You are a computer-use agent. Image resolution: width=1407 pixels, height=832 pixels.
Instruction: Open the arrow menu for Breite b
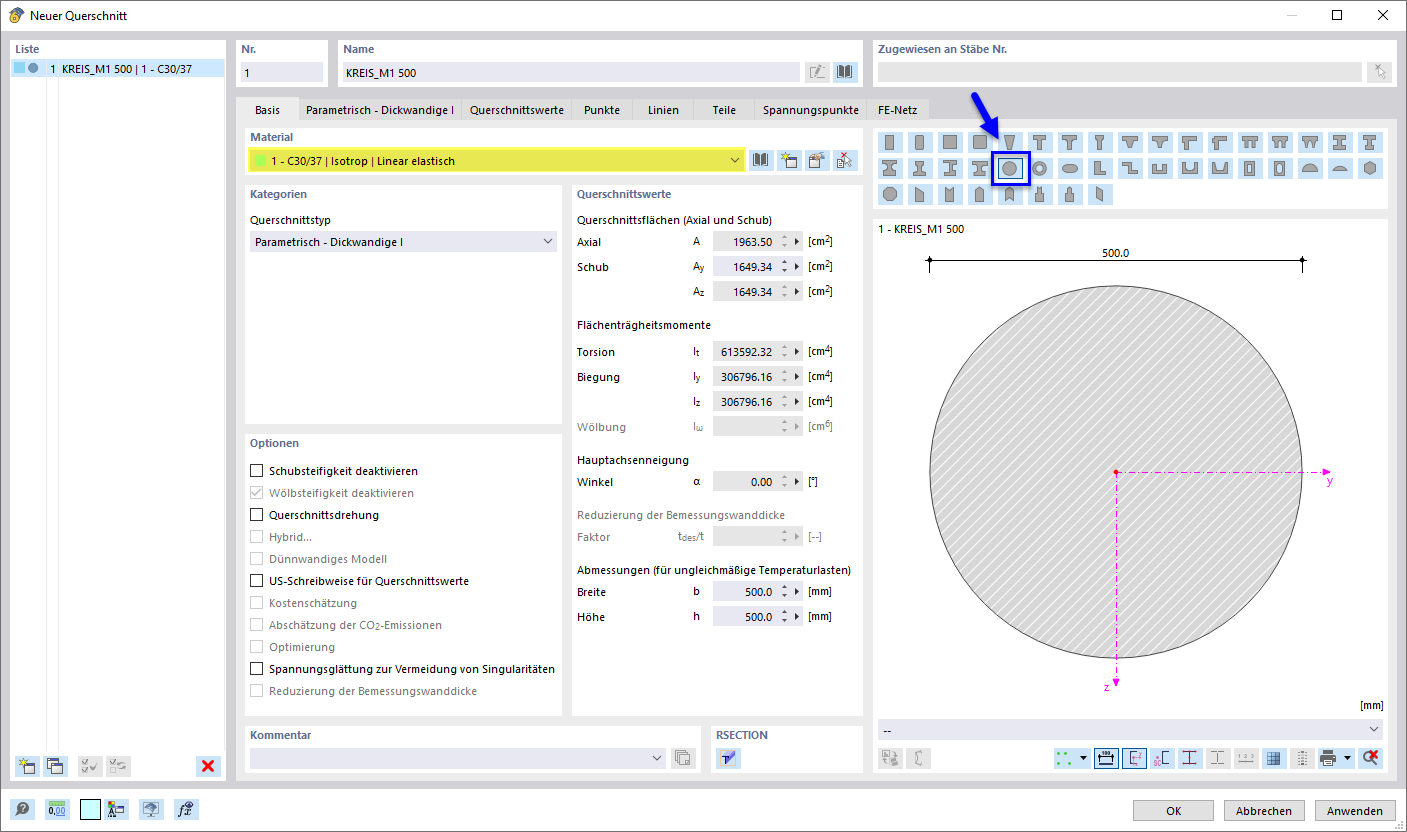[x=798, y=592]
